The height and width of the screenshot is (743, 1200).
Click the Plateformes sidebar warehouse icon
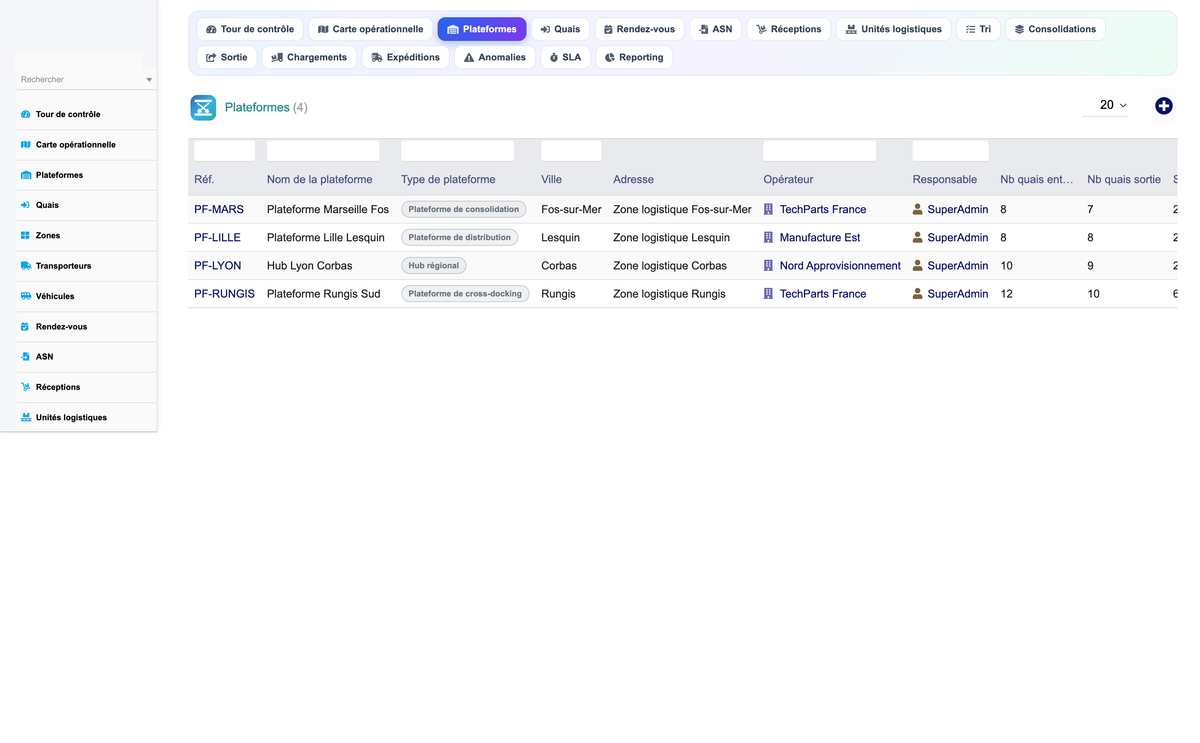pos(26,175)
